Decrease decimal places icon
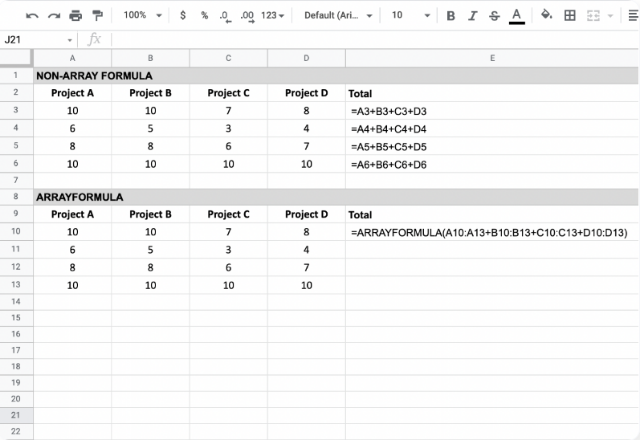The width and height of the screenshot is (640, 440). (225, 16)
